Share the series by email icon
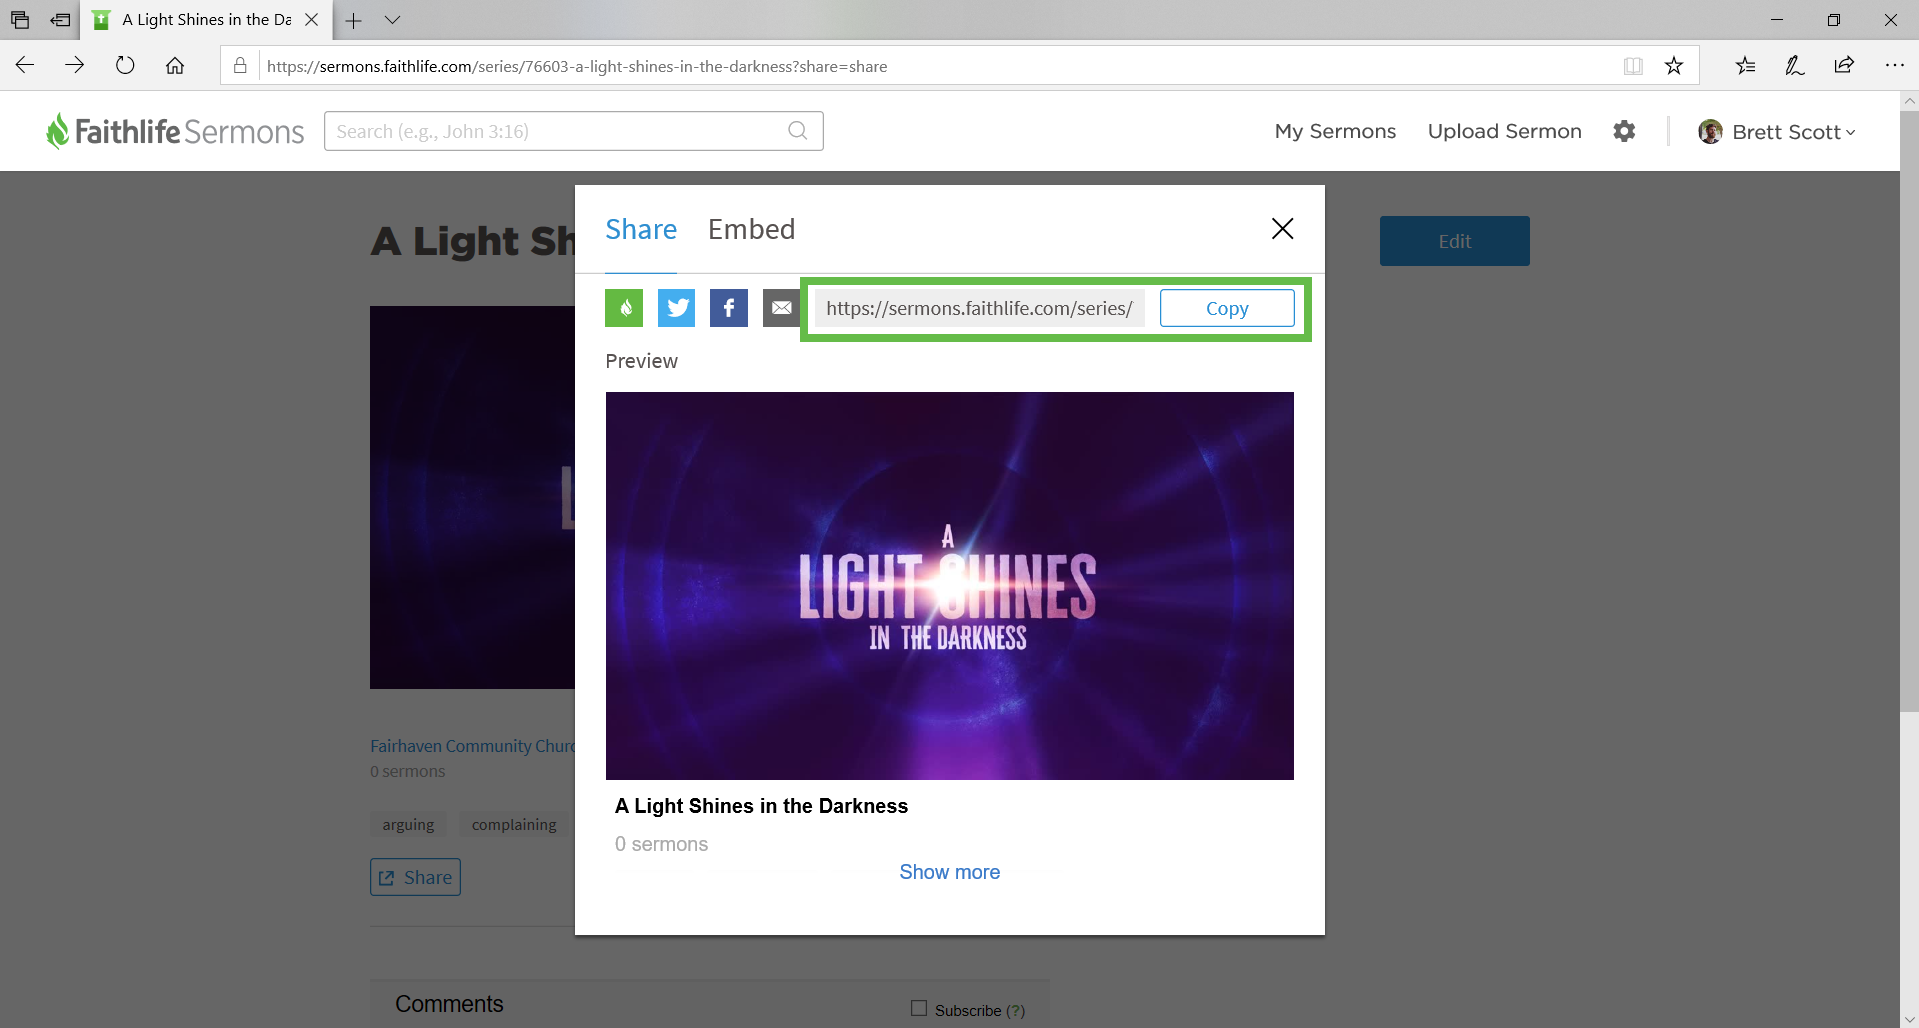1919x1028 pixels. click(781, 308)
